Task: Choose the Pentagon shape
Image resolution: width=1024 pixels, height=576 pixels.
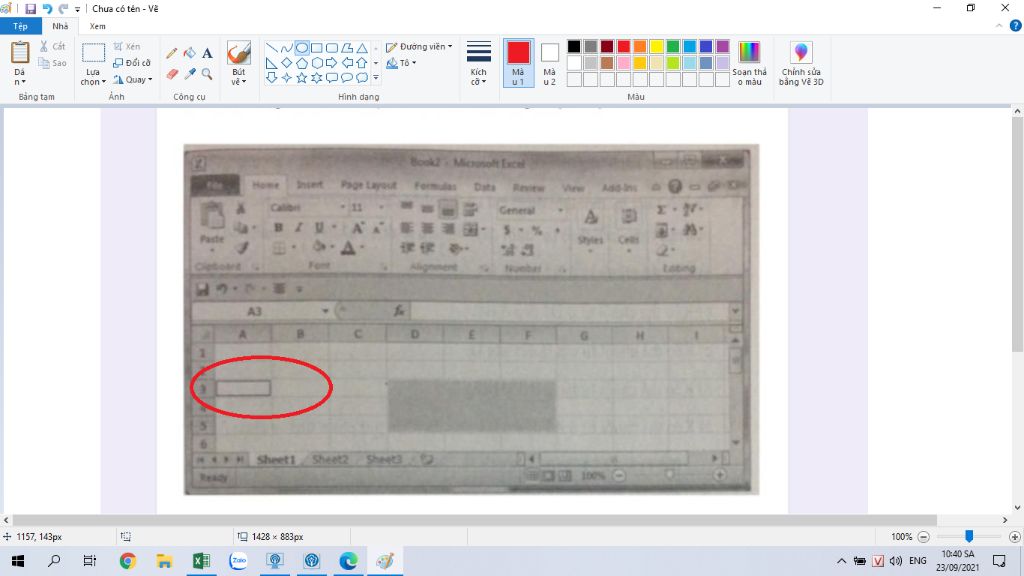Action: 302,63
